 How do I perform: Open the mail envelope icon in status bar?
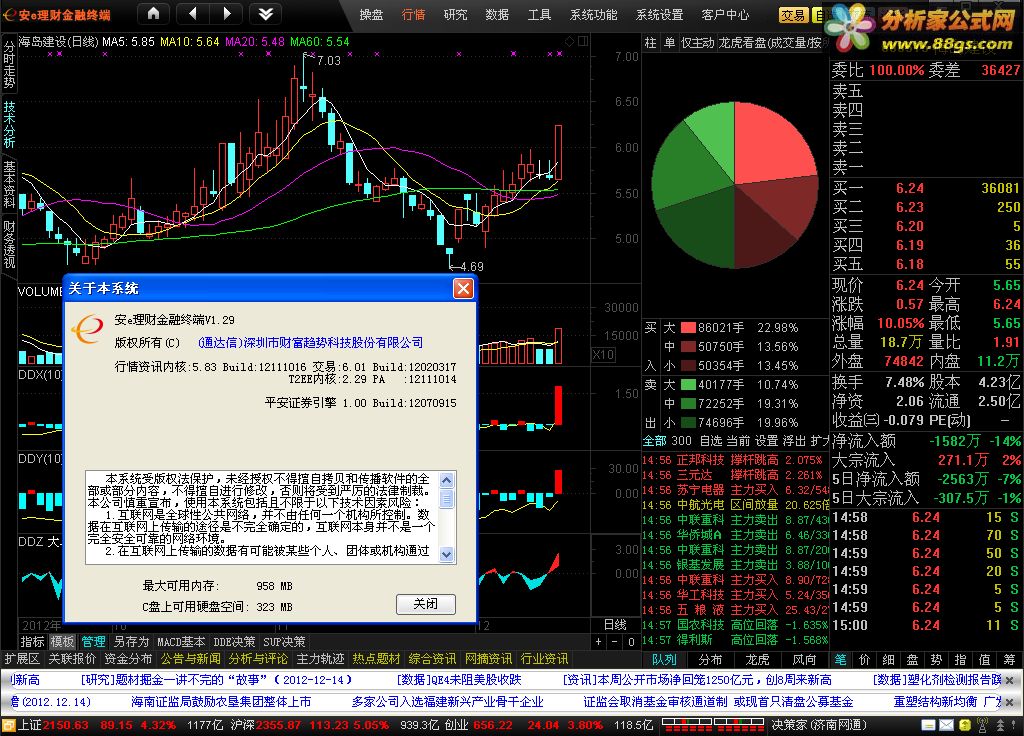click(x=946, y=725)
